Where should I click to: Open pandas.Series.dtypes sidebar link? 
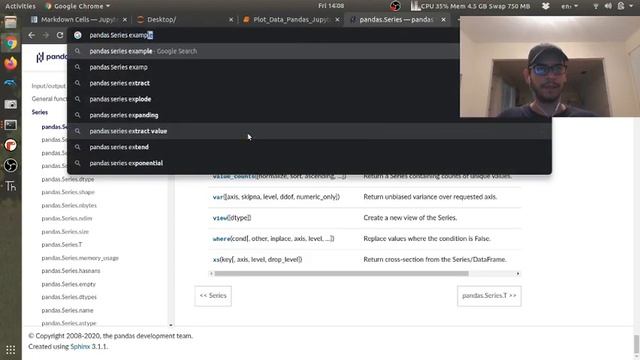[69, 297]
